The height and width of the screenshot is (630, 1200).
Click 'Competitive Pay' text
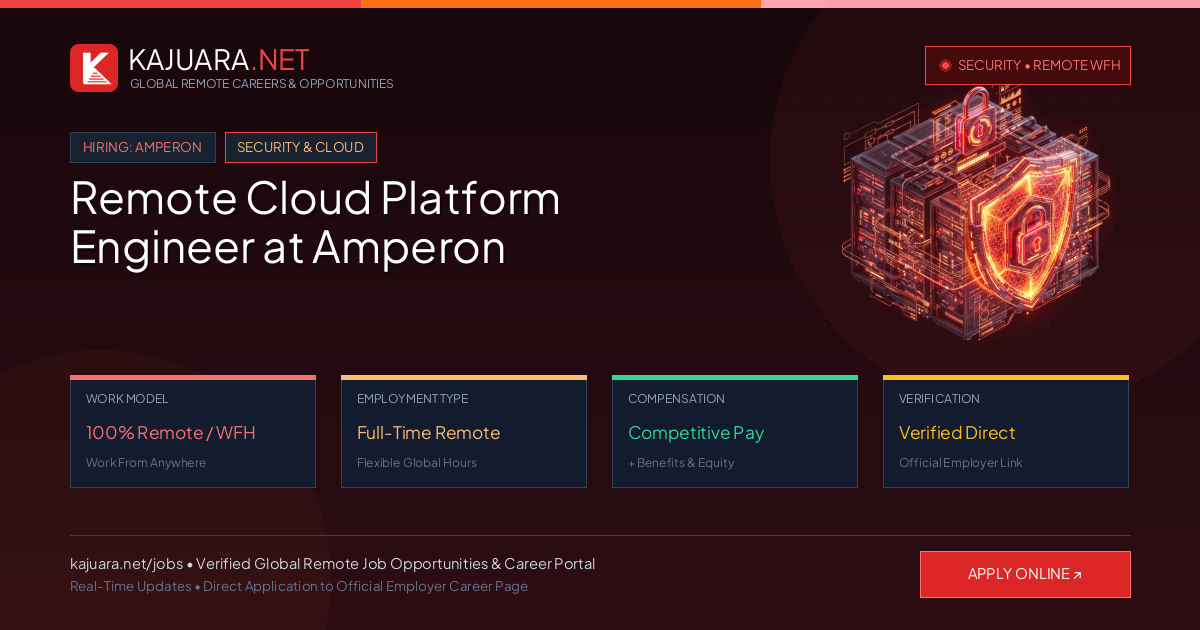coord(696,433)
